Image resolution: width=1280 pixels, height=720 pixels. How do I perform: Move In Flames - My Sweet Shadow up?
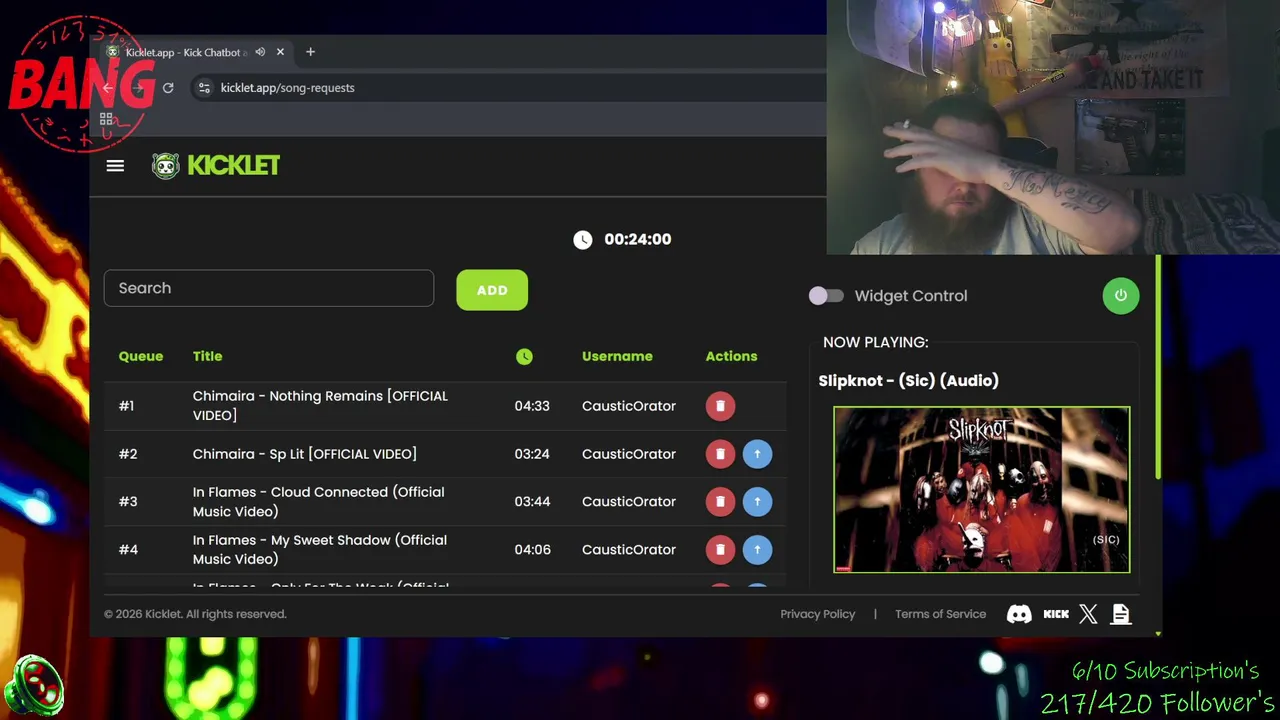coord(757,550)
